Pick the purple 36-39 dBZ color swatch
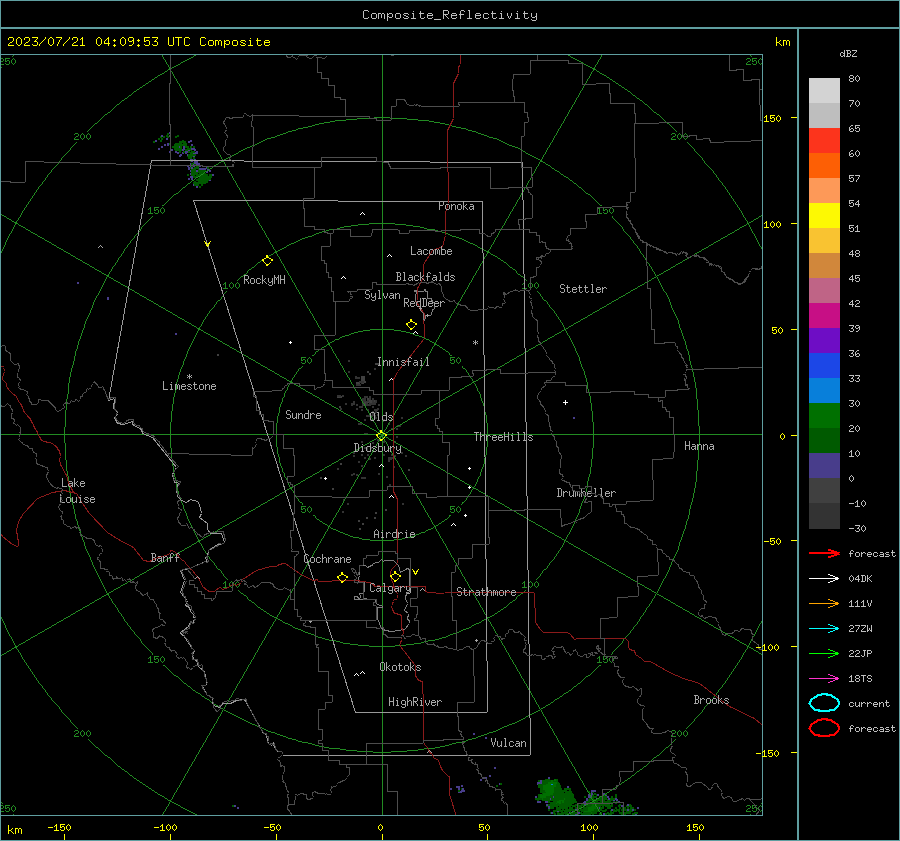The image size is (900, 841). pos(824,341)
